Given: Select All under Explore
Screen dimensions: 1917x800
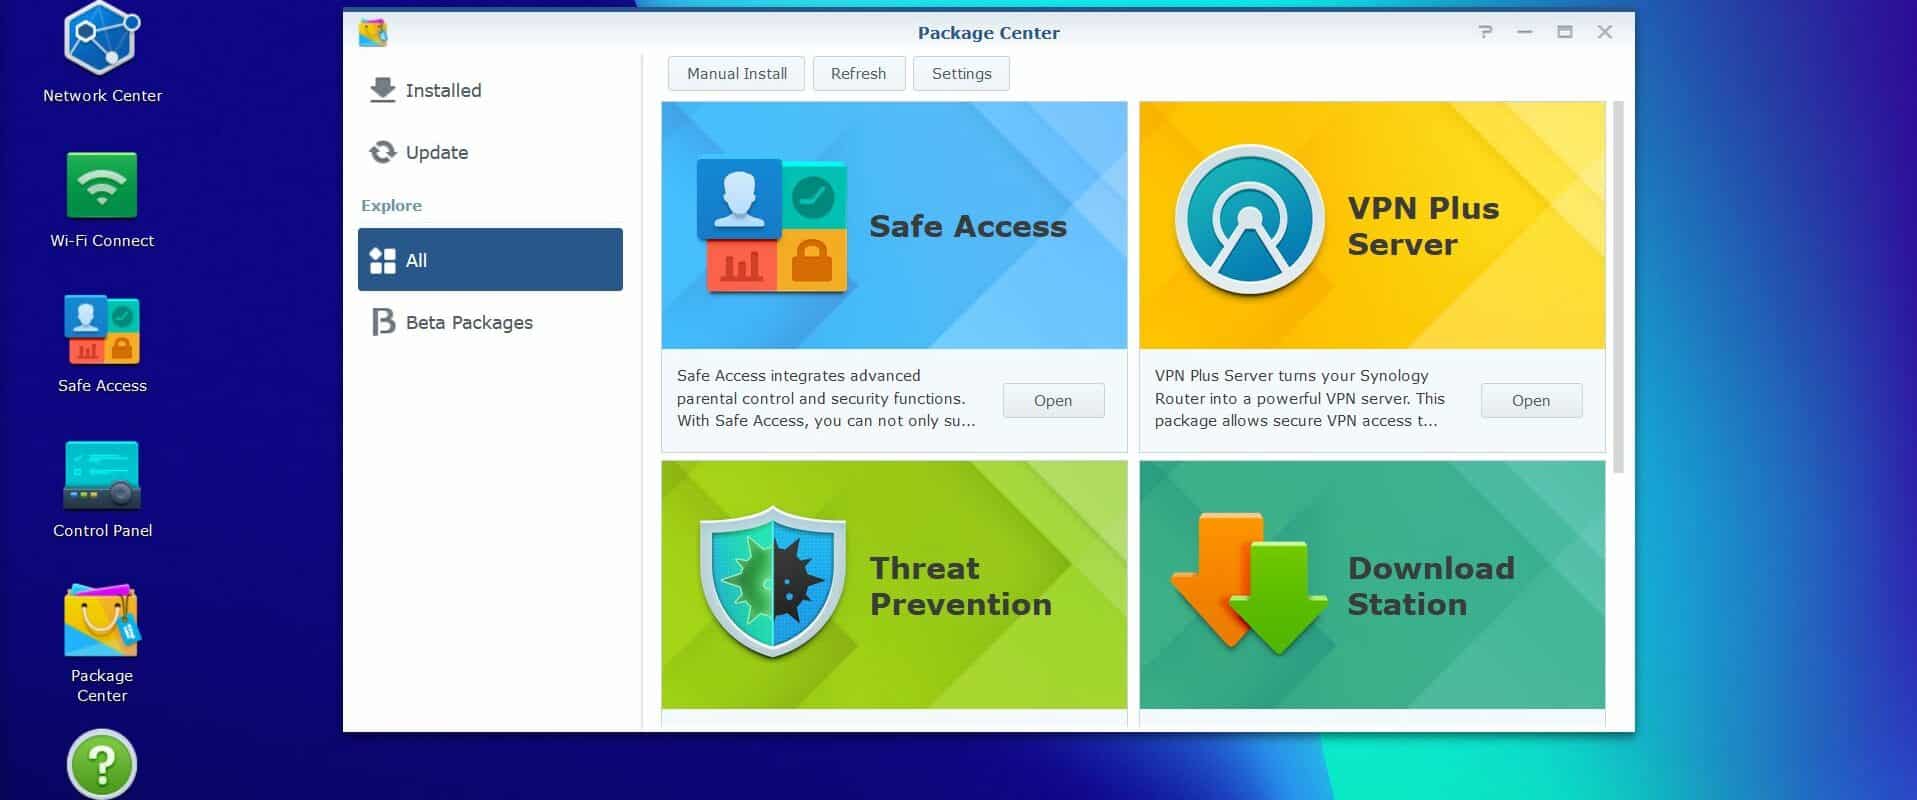Looking at the screenshot, I should (490, 260).
